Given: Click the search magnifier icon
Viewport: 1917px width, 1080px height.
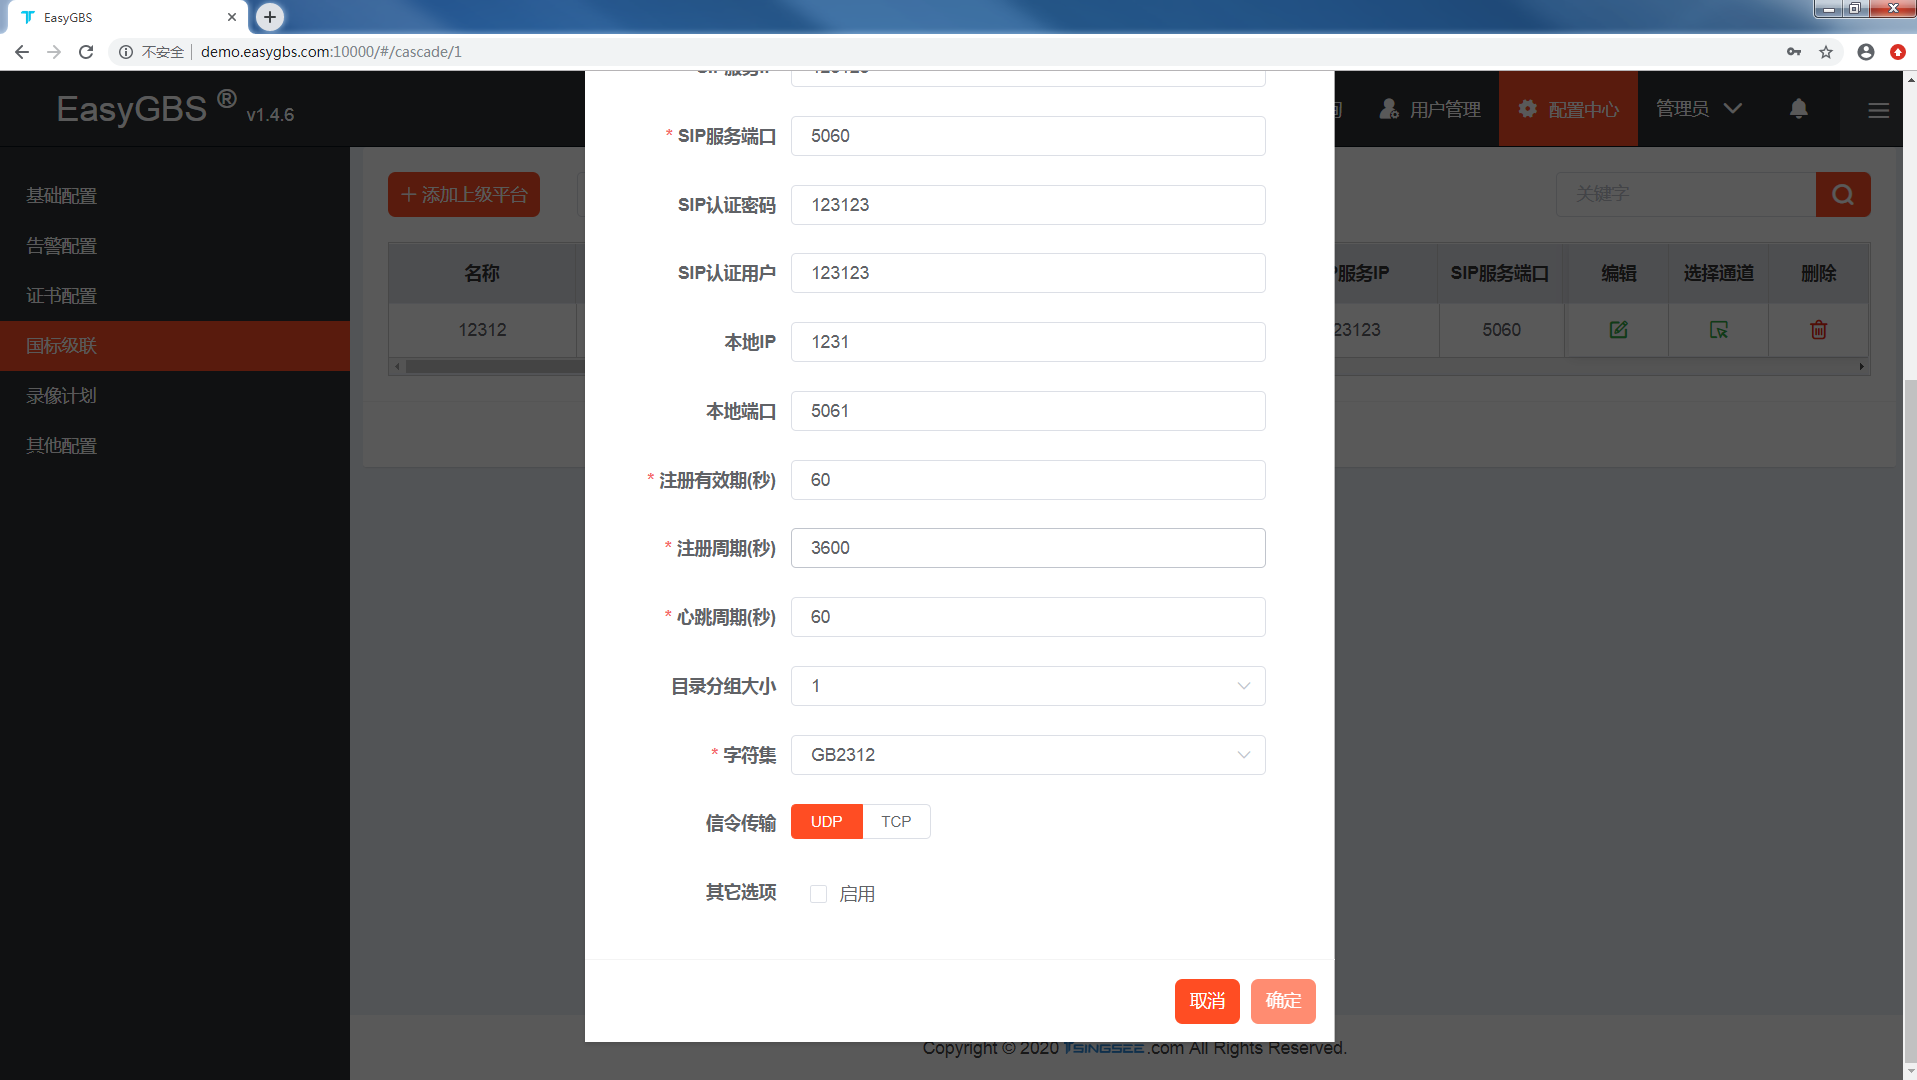Looking at the screenshot, I should [1843, 194].
